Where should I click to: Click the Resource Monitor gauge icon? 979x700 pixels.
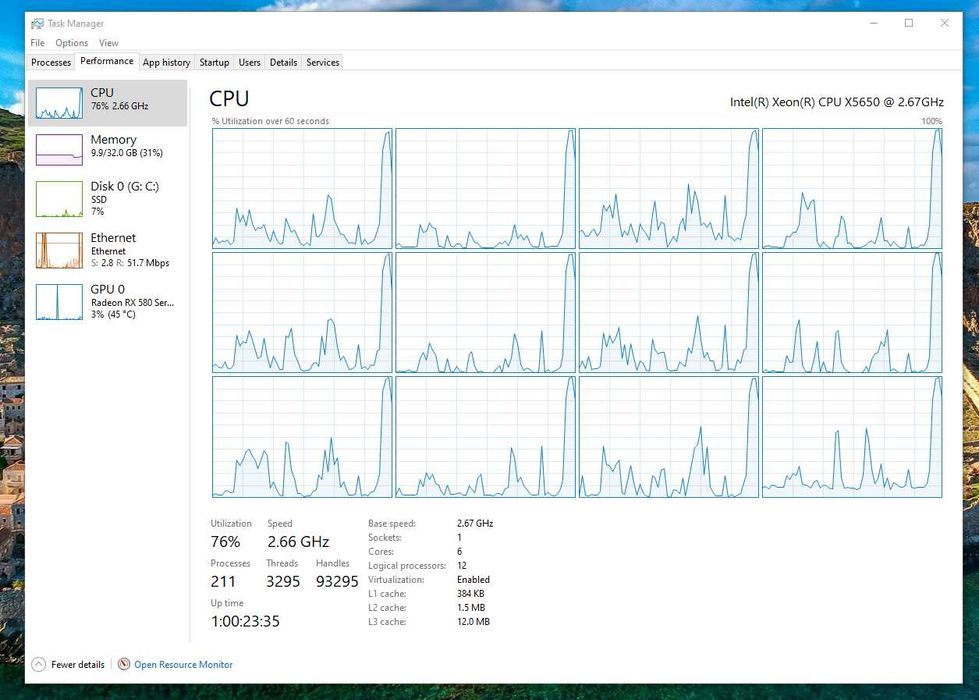124,664
